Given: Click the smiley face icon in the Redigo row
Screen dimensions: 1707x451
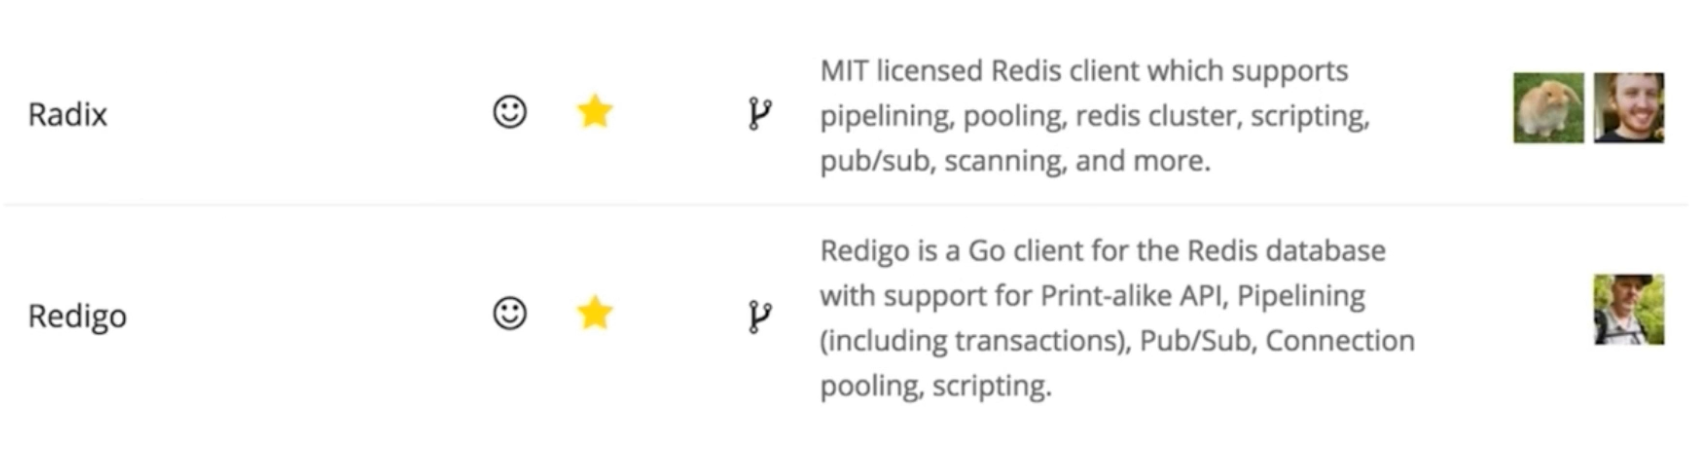Looking at the screenshot, I should [510, 313].
